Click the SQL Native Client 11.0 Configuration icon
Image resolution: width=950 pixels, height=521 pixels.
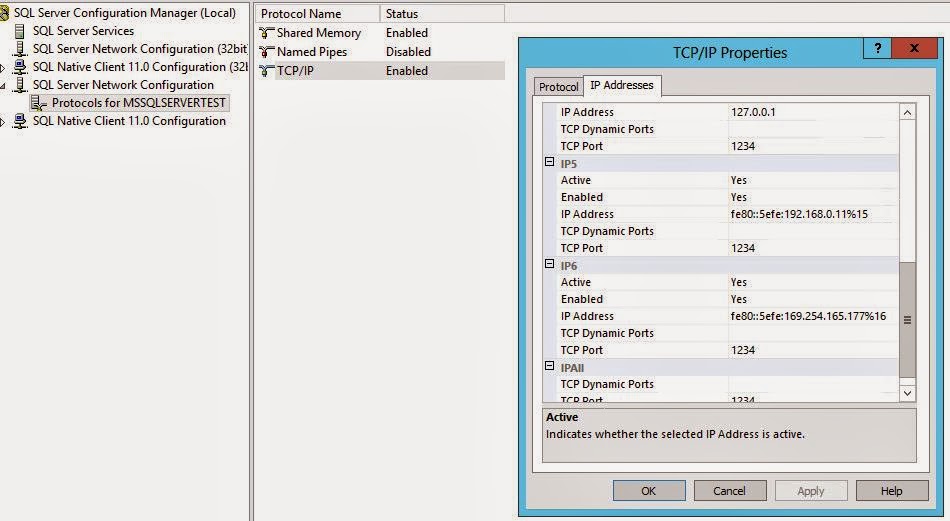point(20,121)
